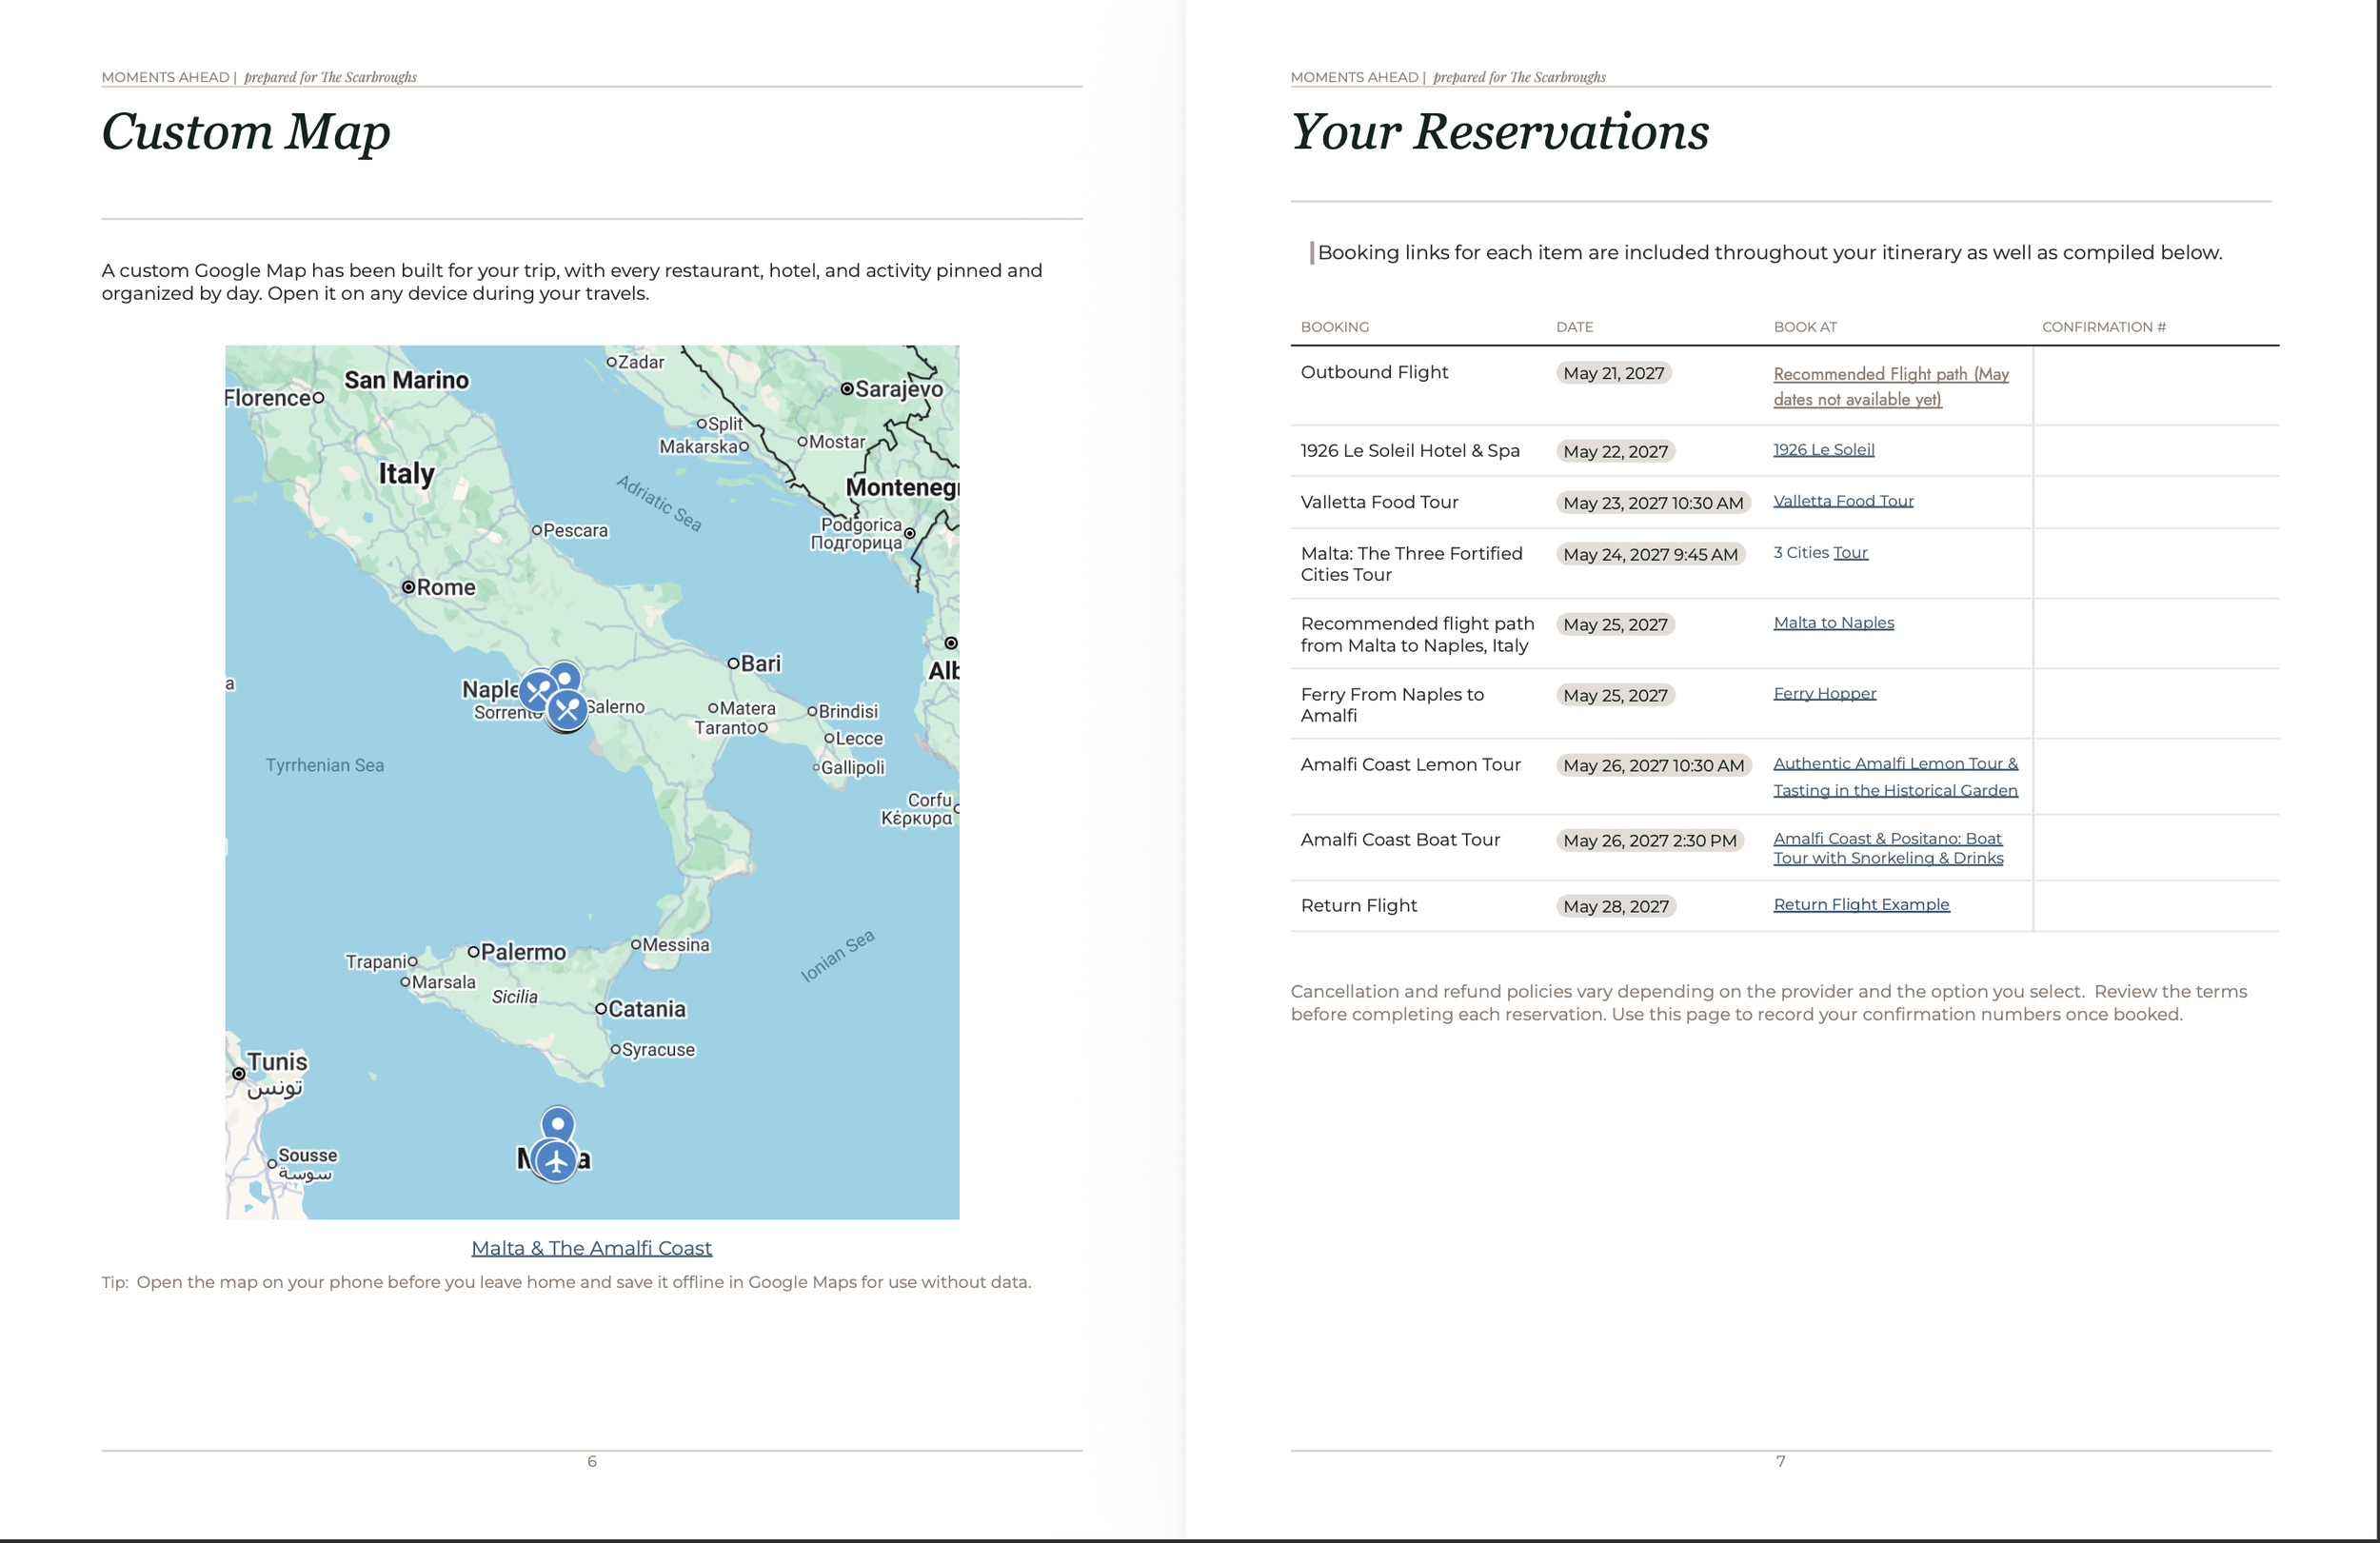
Task: Click the 'DATE' column header
Action: tap(1574, 327)
